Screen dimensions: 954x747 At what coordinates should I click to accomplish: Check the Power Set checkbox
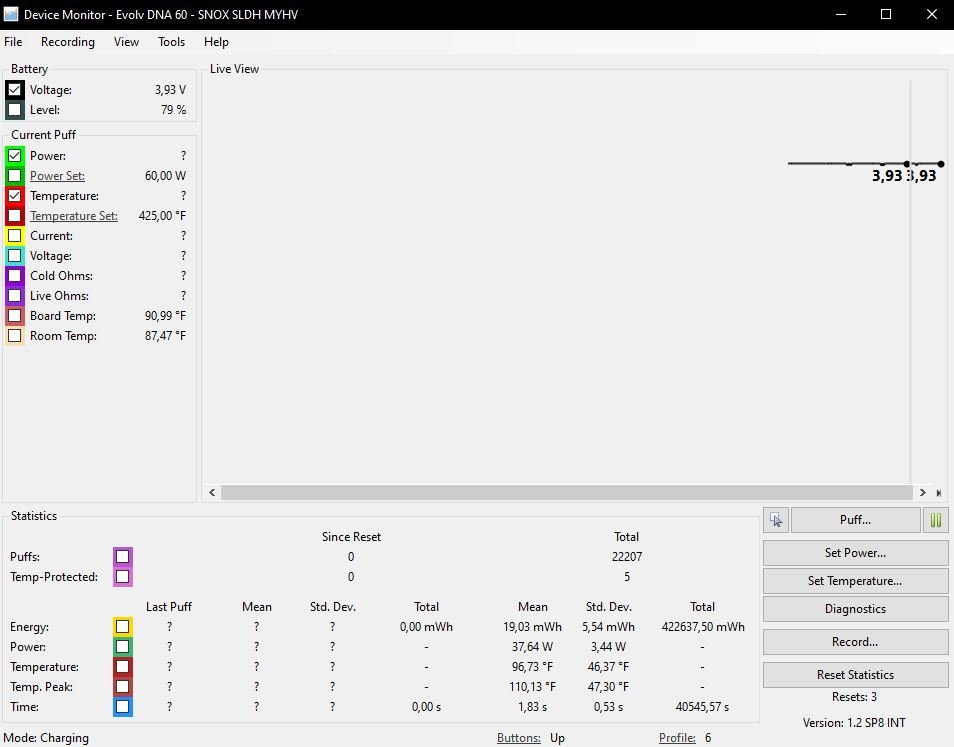15,176
